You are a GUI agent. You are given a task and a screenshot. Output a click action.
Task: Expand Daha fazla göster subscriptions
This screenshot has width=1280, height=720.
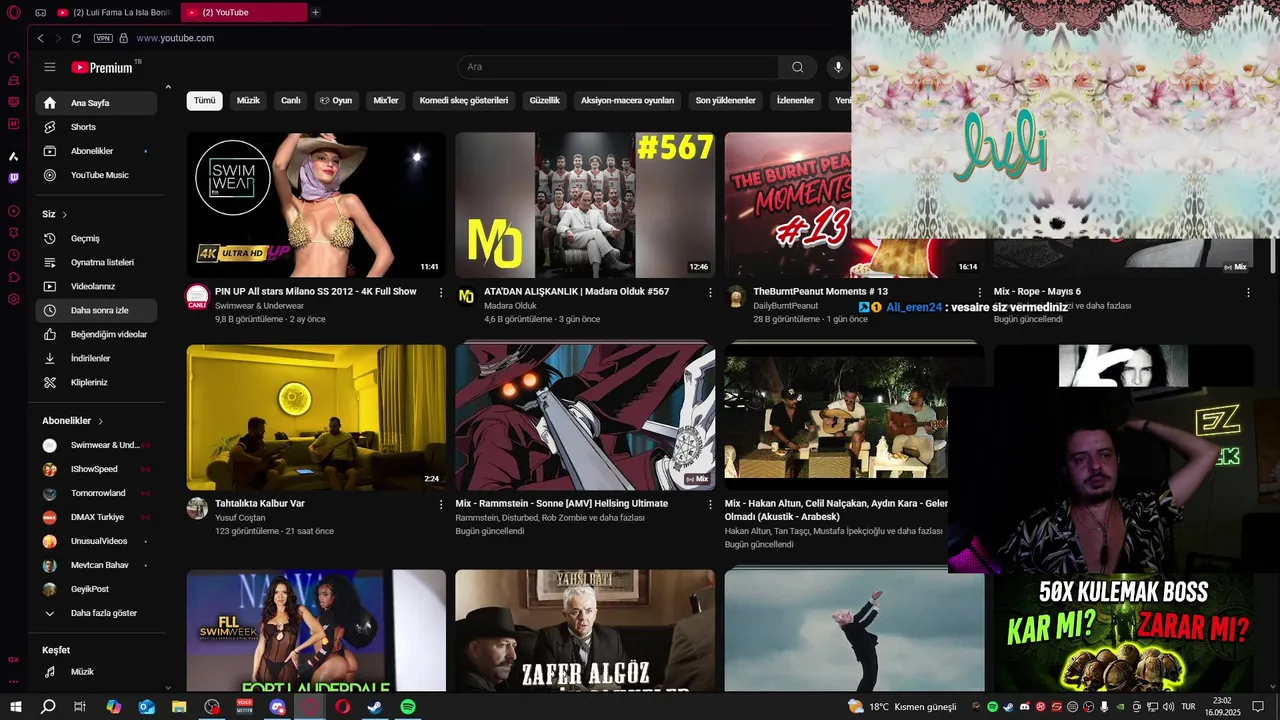tap(96, 613)
